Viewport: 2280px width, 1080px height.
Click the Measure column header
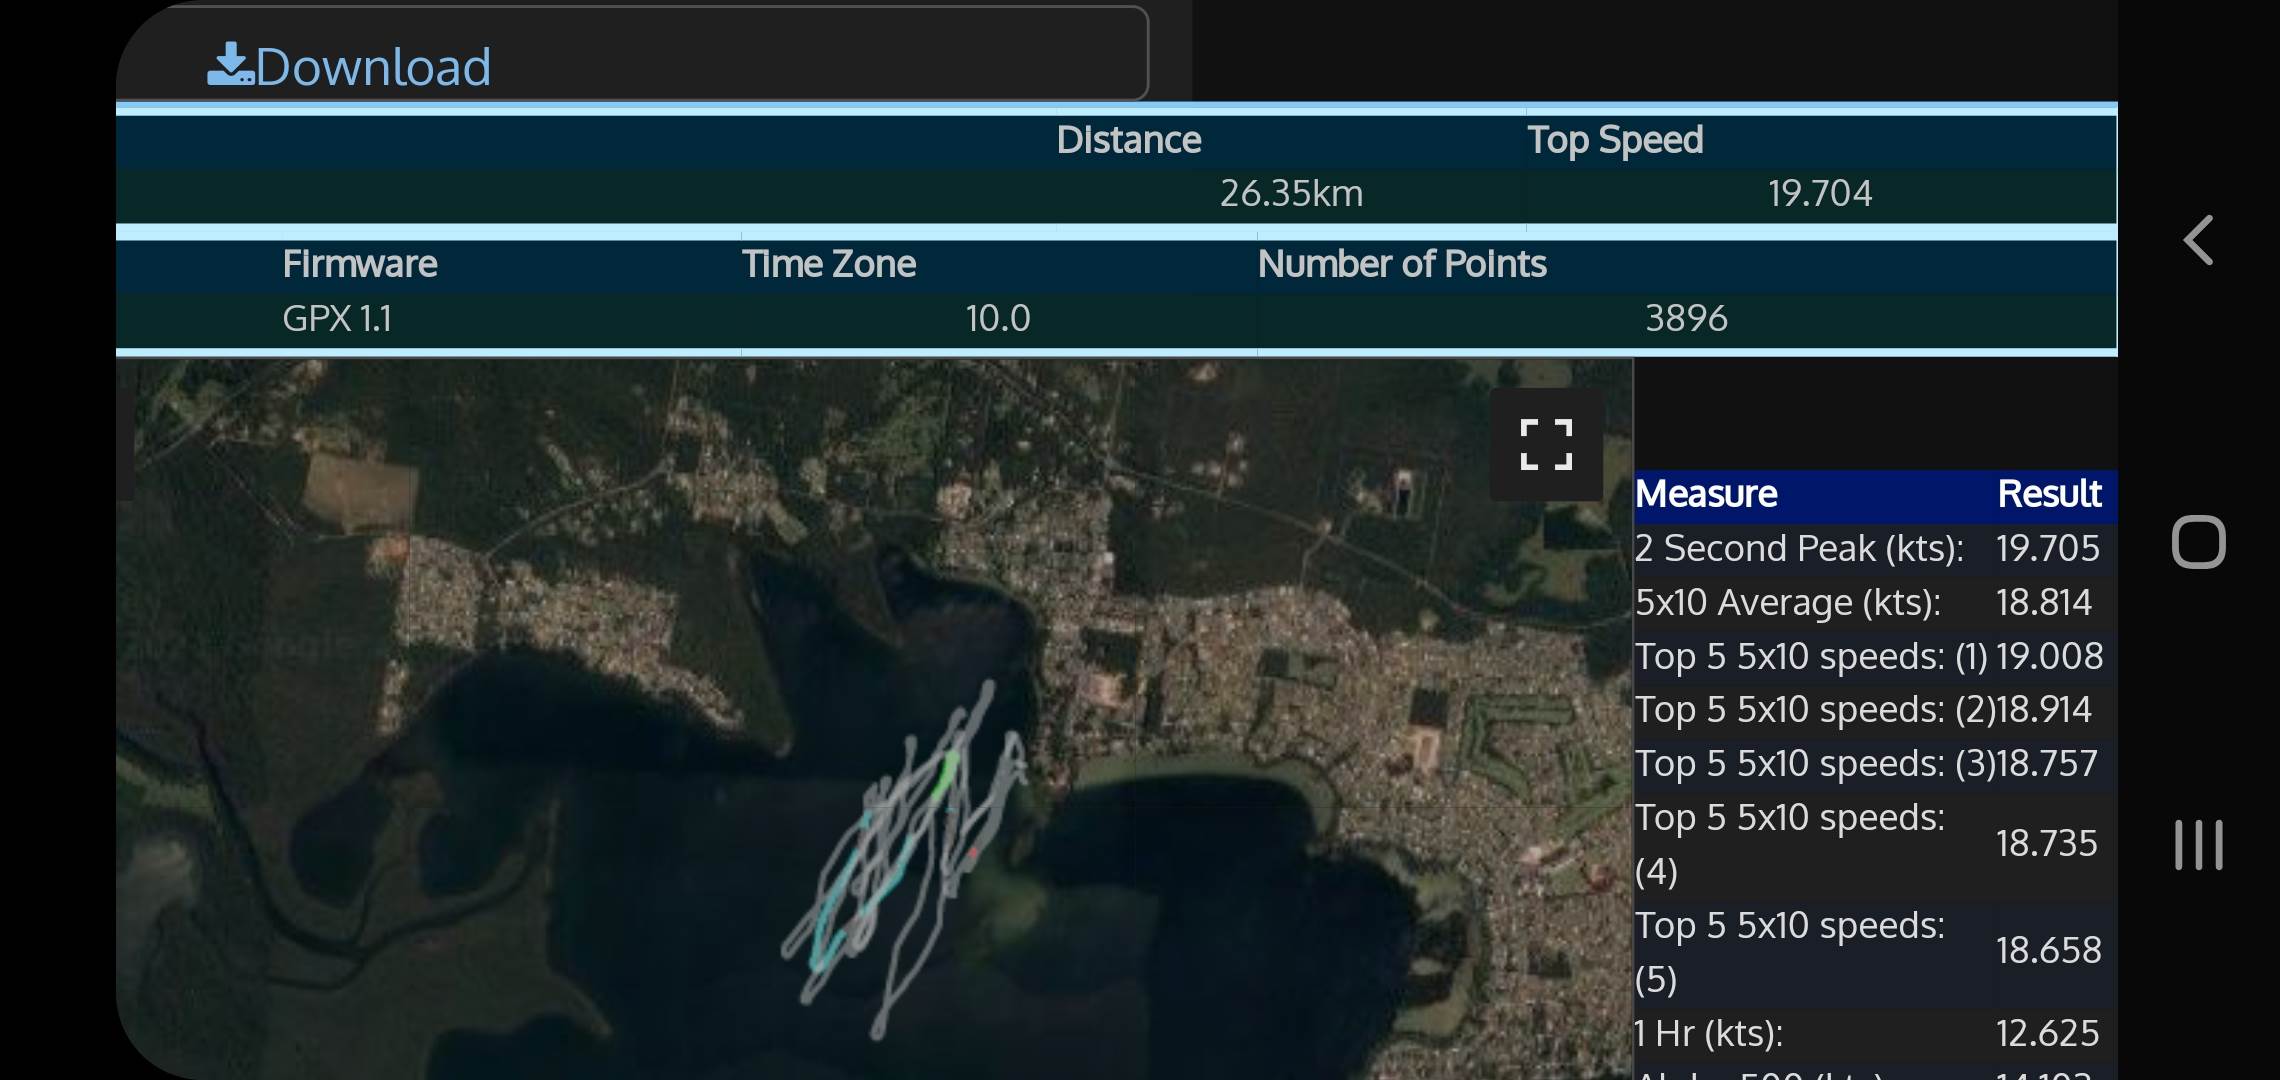click(1706, 494)
